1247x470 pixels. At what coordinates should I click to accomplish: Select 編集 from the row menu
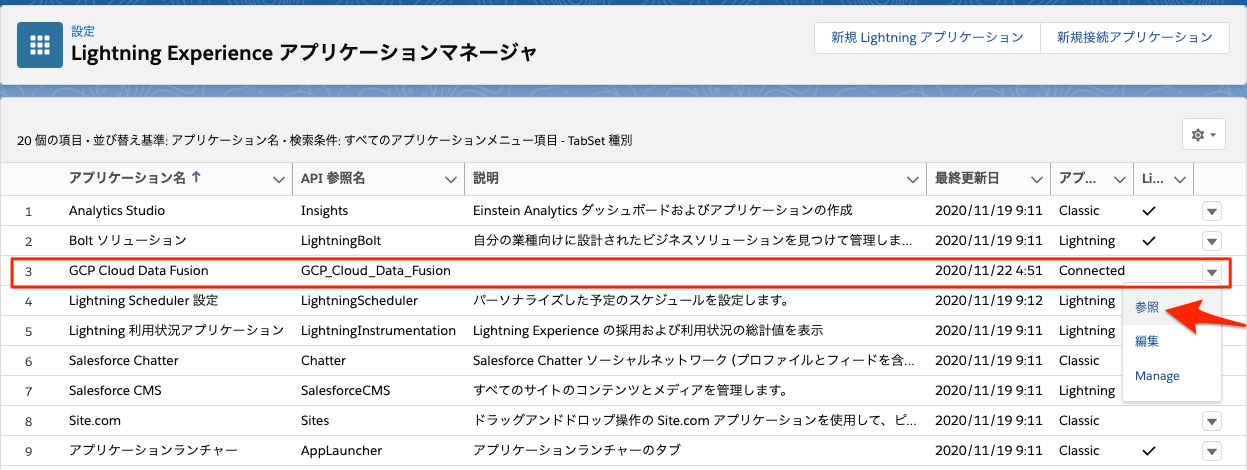click(x=1147, y=341)
